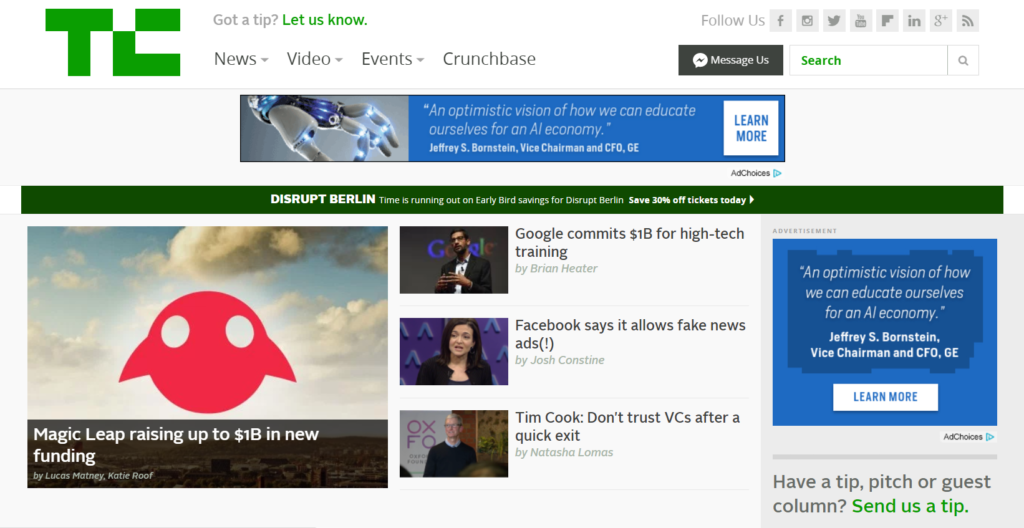Open author Brian Heater's page
This screenshot has width=1024, height=528.
tap(564, 268)
